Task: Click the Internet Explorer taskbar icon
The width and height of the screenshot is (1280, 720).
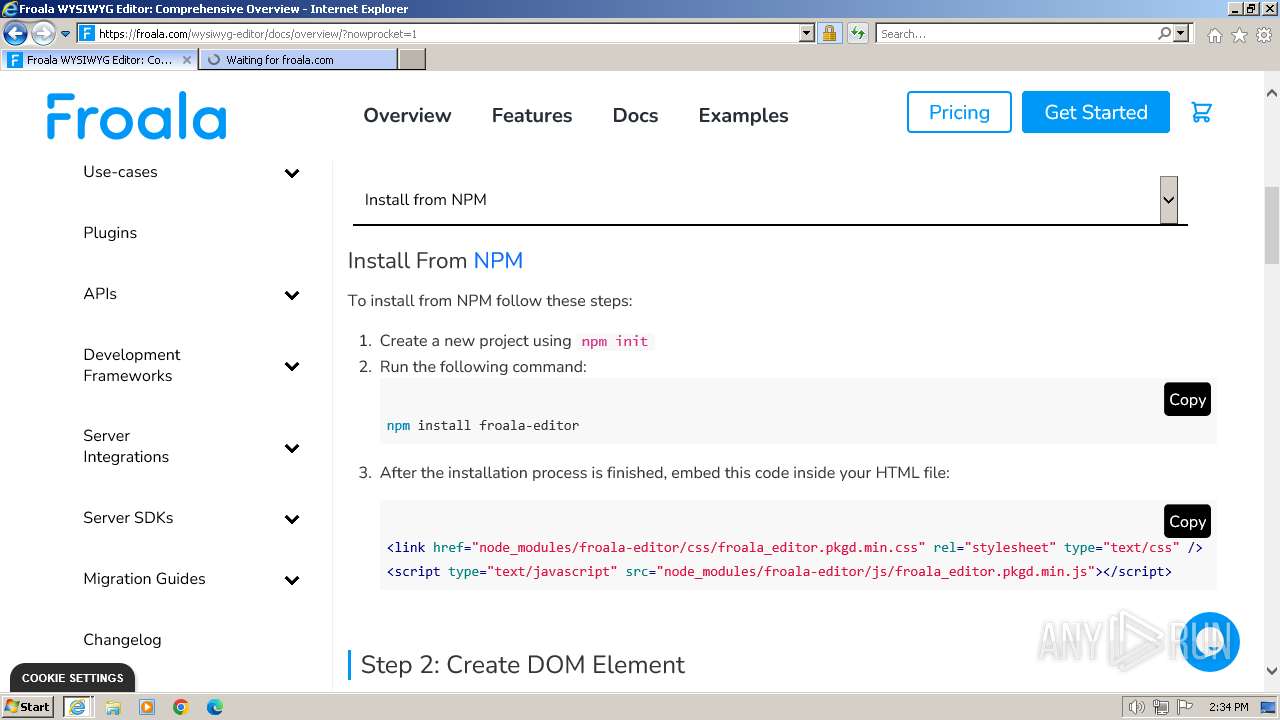Action: (x=77, y=707)
